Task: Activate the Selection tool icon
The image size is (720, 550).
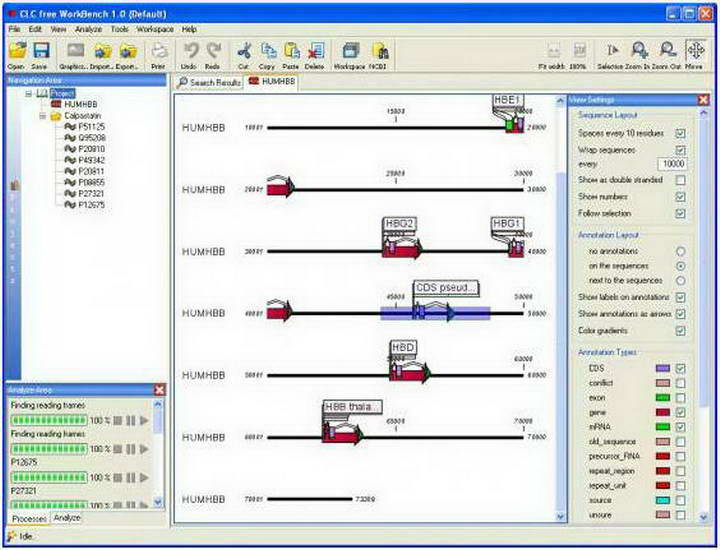Action: [613, 51]
